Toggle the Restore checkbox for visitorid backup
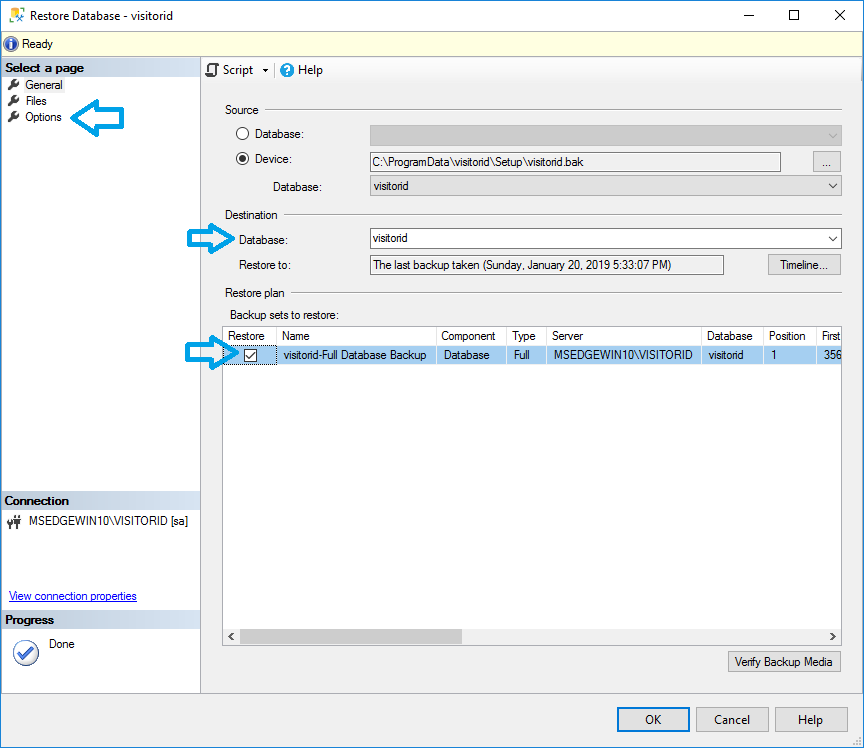 pos(251,355)
